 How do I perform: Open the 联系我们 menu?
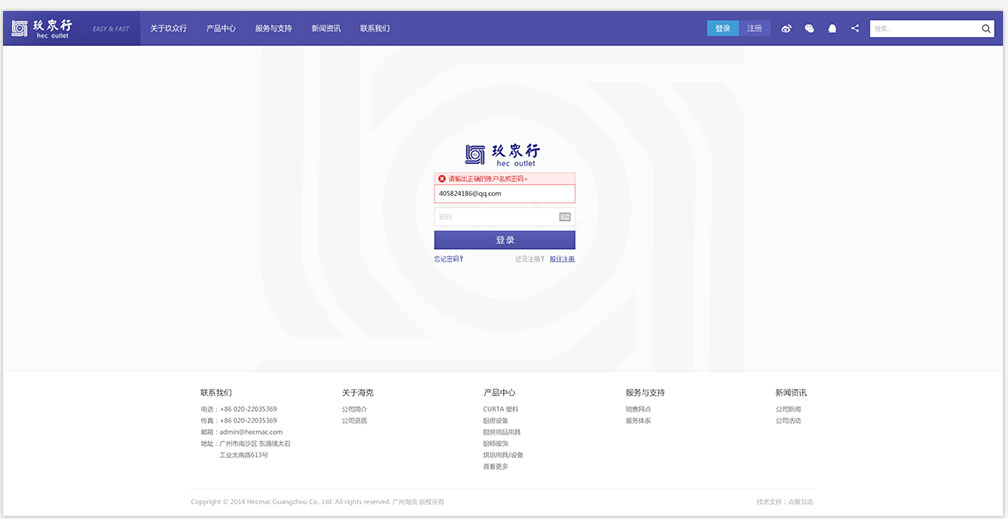click(x=375, y=28)
